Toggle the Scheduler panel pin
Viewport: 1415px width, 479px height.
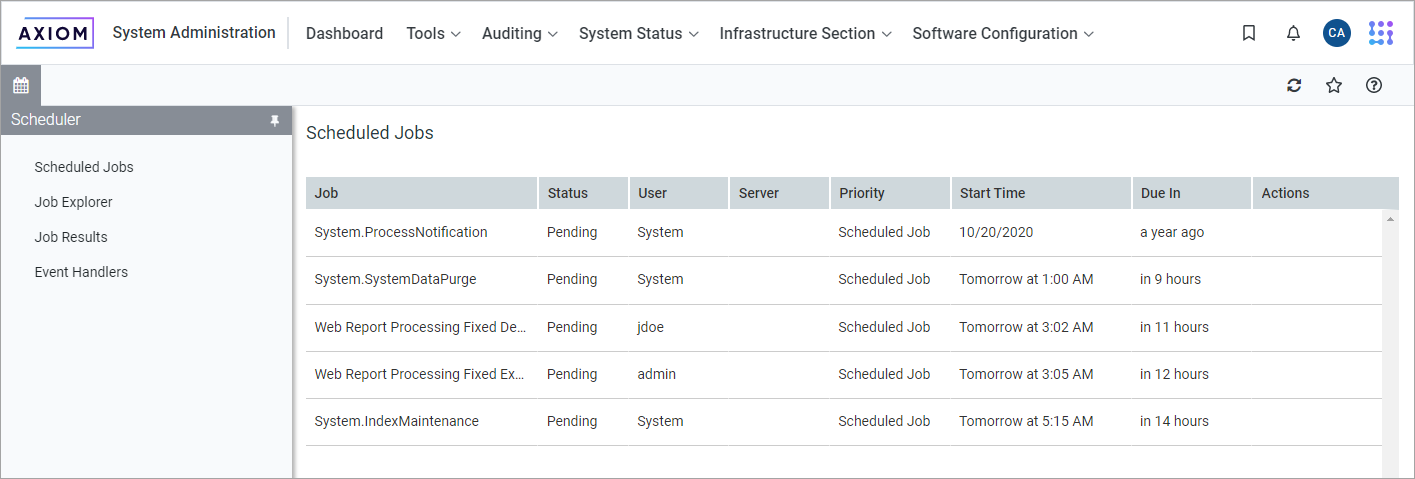pos(274,120)
